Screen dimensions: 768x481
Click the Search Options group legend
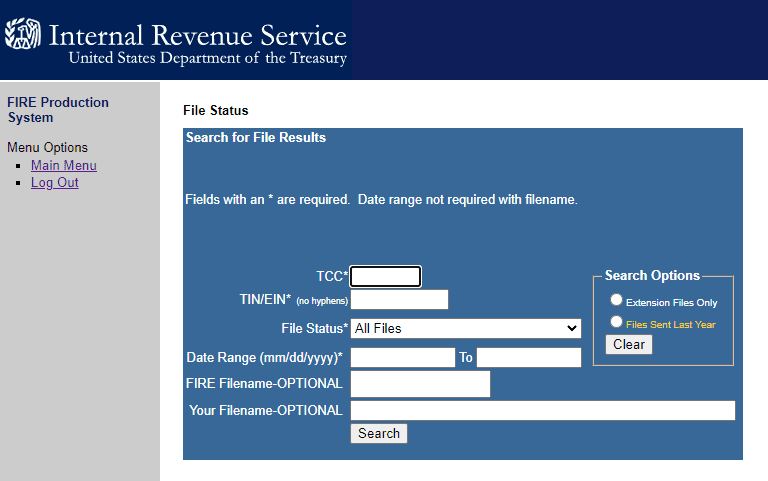click(x=652, y=276)
